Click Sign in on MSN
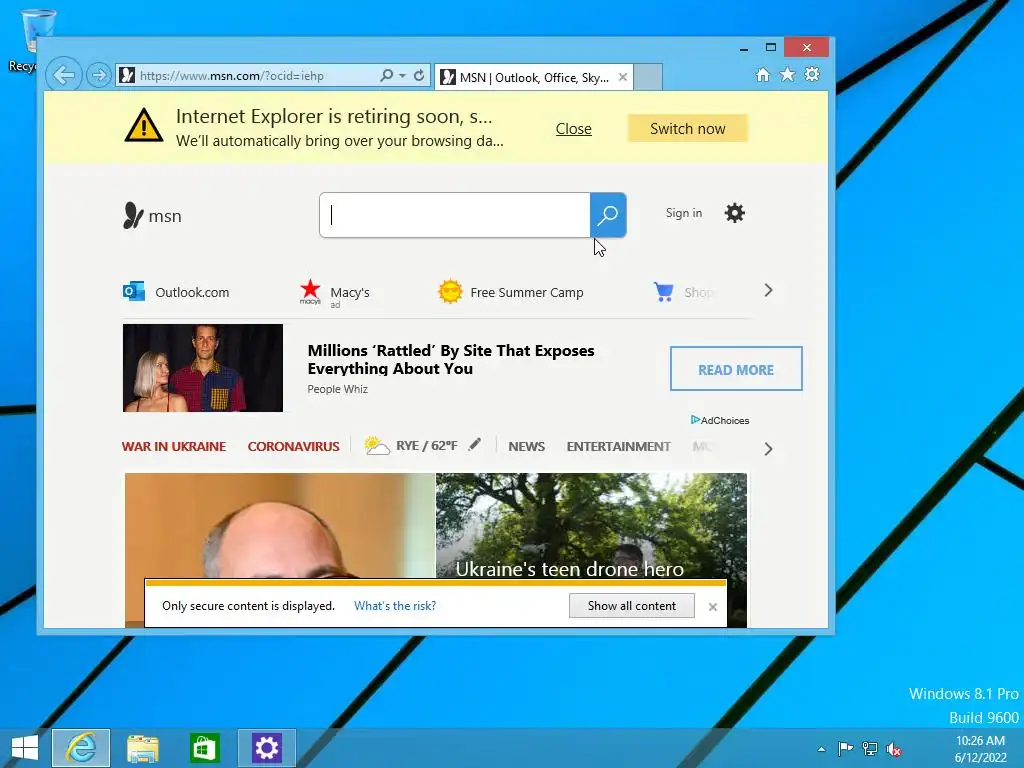Image resolution: width=1024 pixels, height=768 pixels. pos(684,213)
